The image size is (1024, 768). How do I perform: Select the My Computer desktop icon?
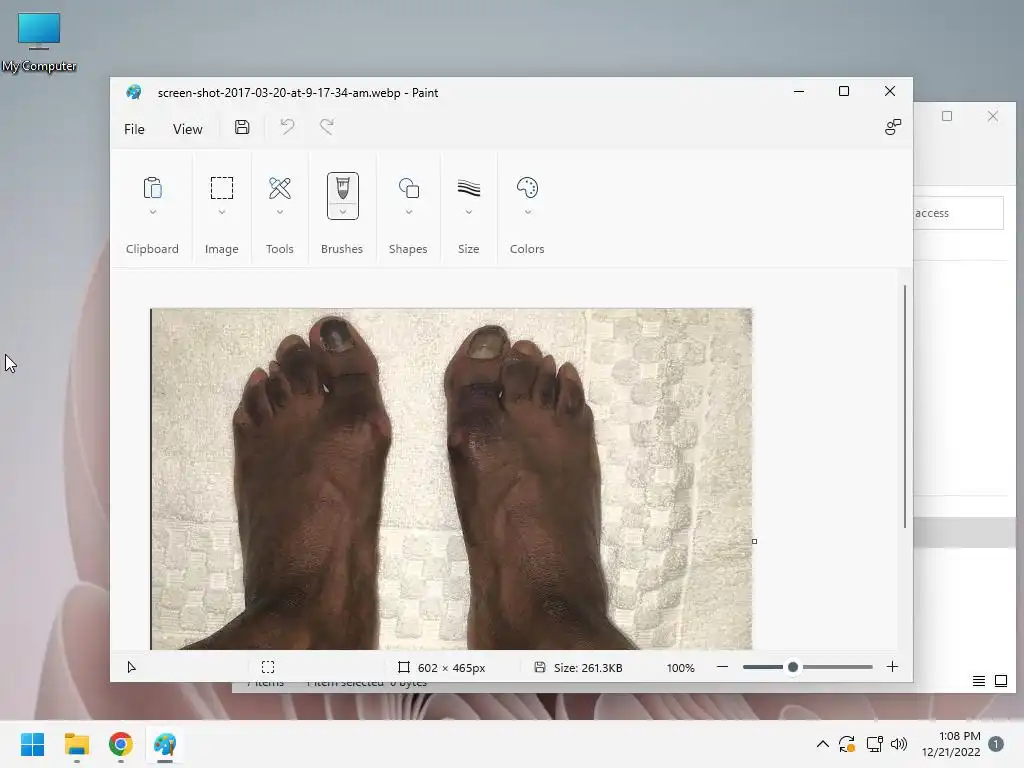39,42
